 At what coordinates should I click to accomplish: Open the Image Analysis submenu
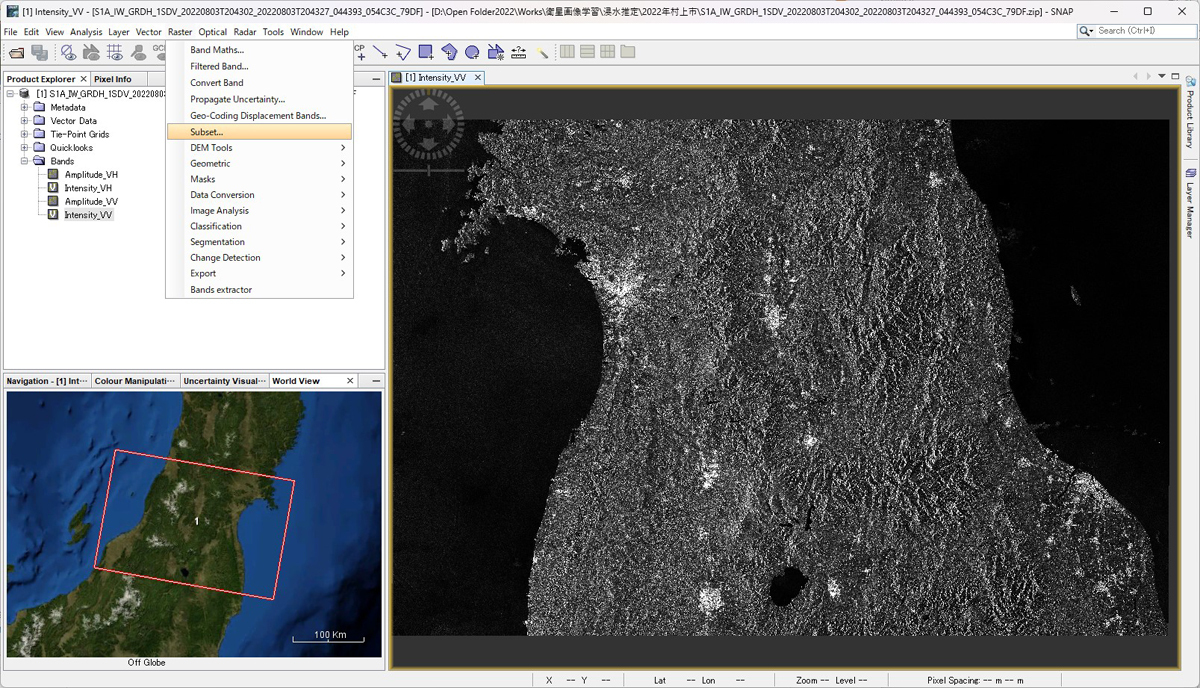[x=259, y=211]
